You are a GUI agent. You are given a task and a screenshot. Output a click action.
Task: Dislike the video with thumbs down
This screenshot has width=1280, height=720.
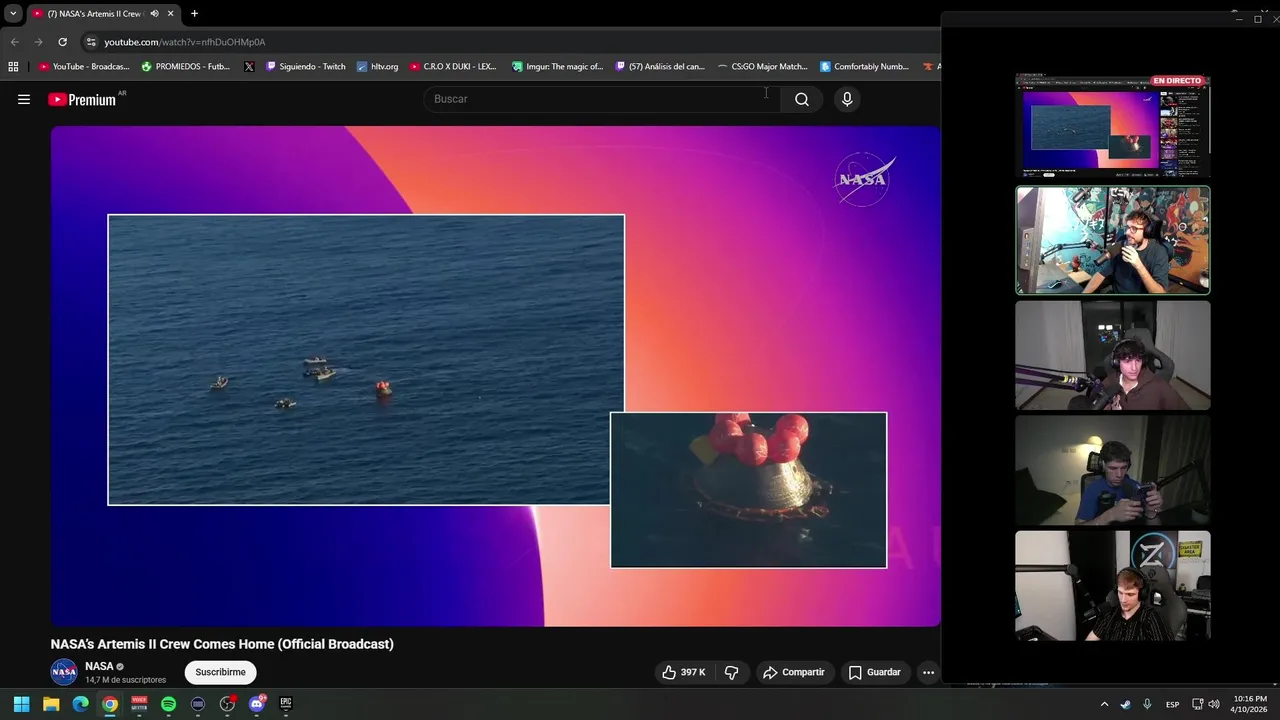(731, 672)
